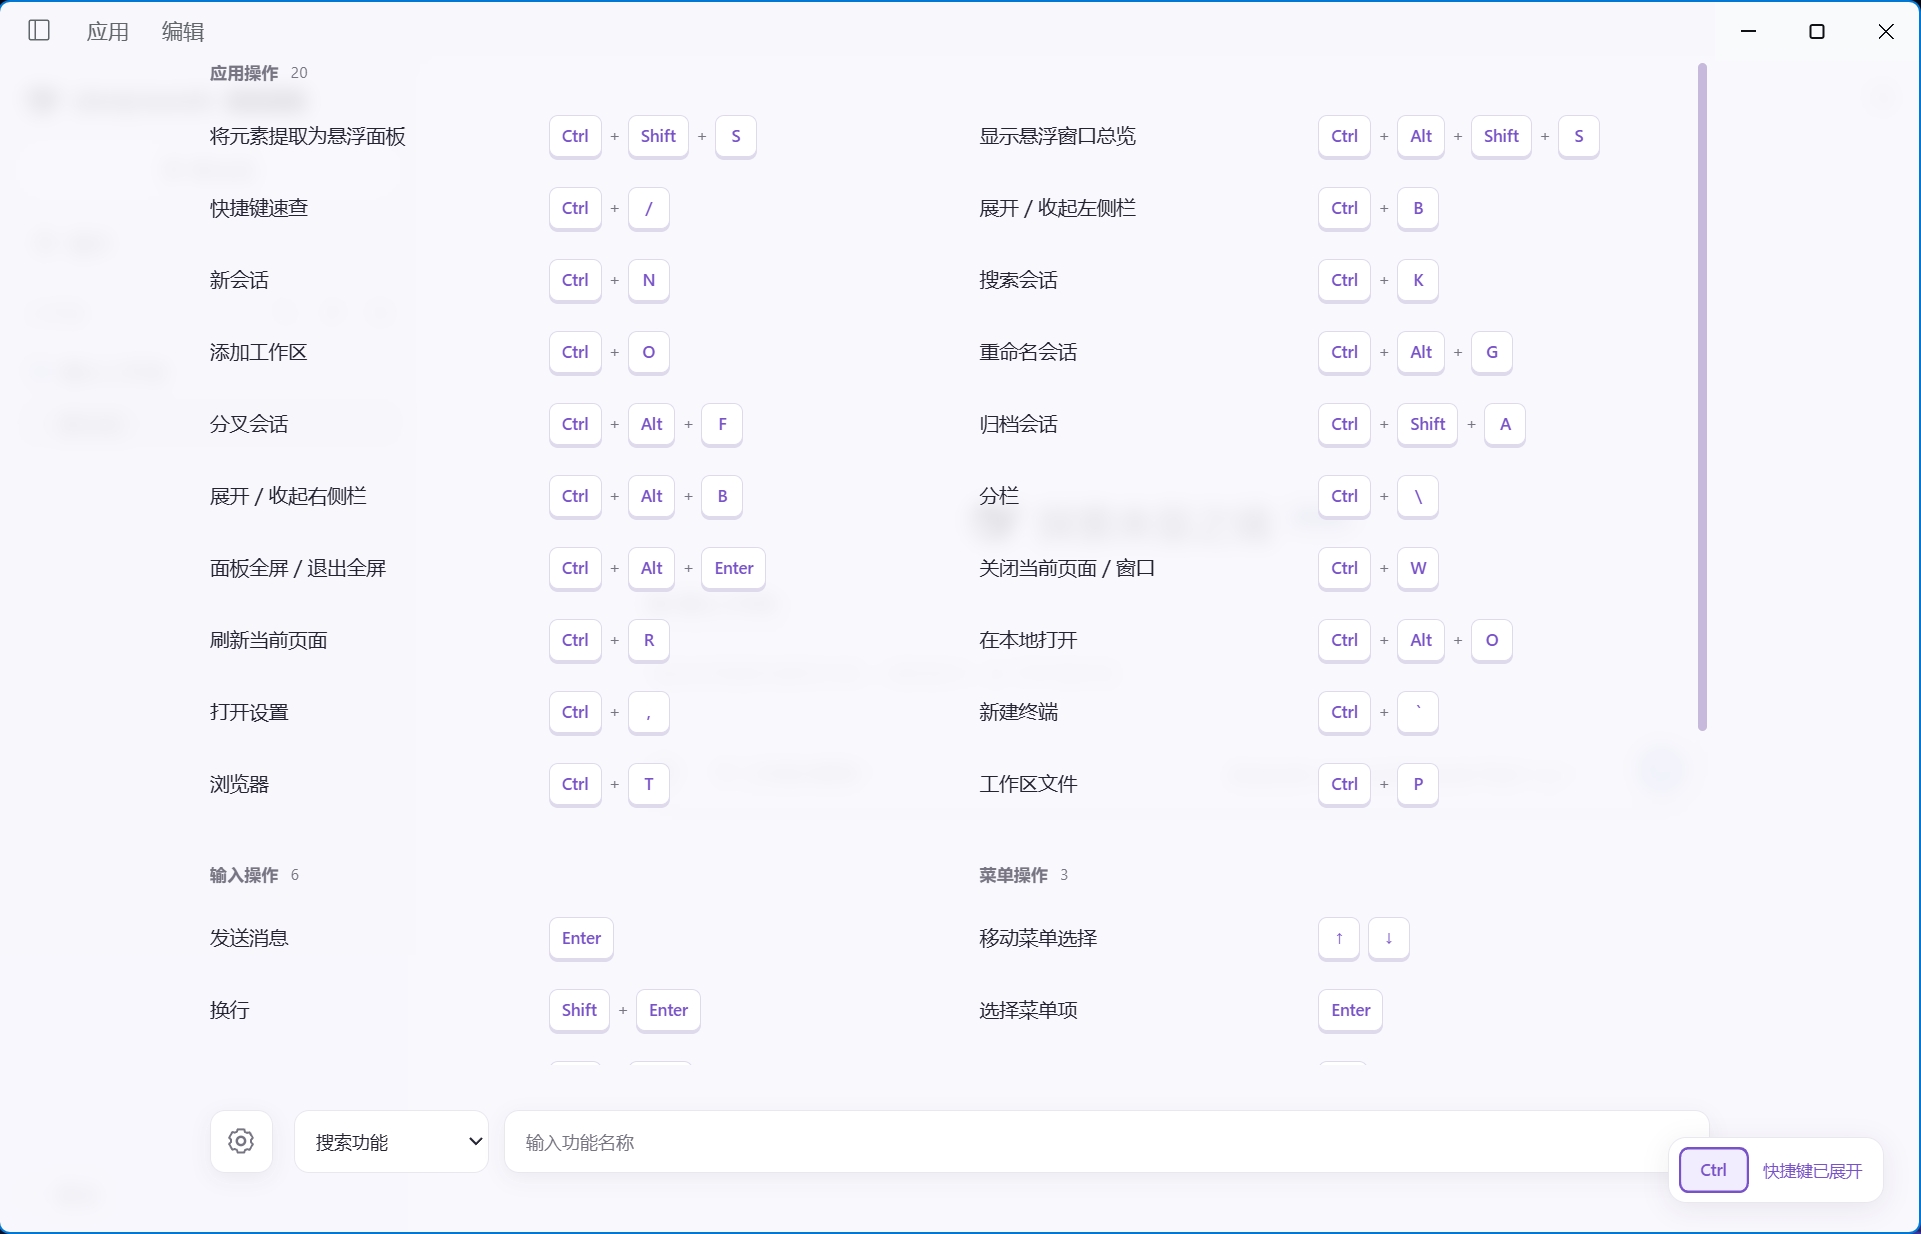This screenshot has width=1921, height=1234.
Task: Open the 编辑 menu
Action: (183, 32)
